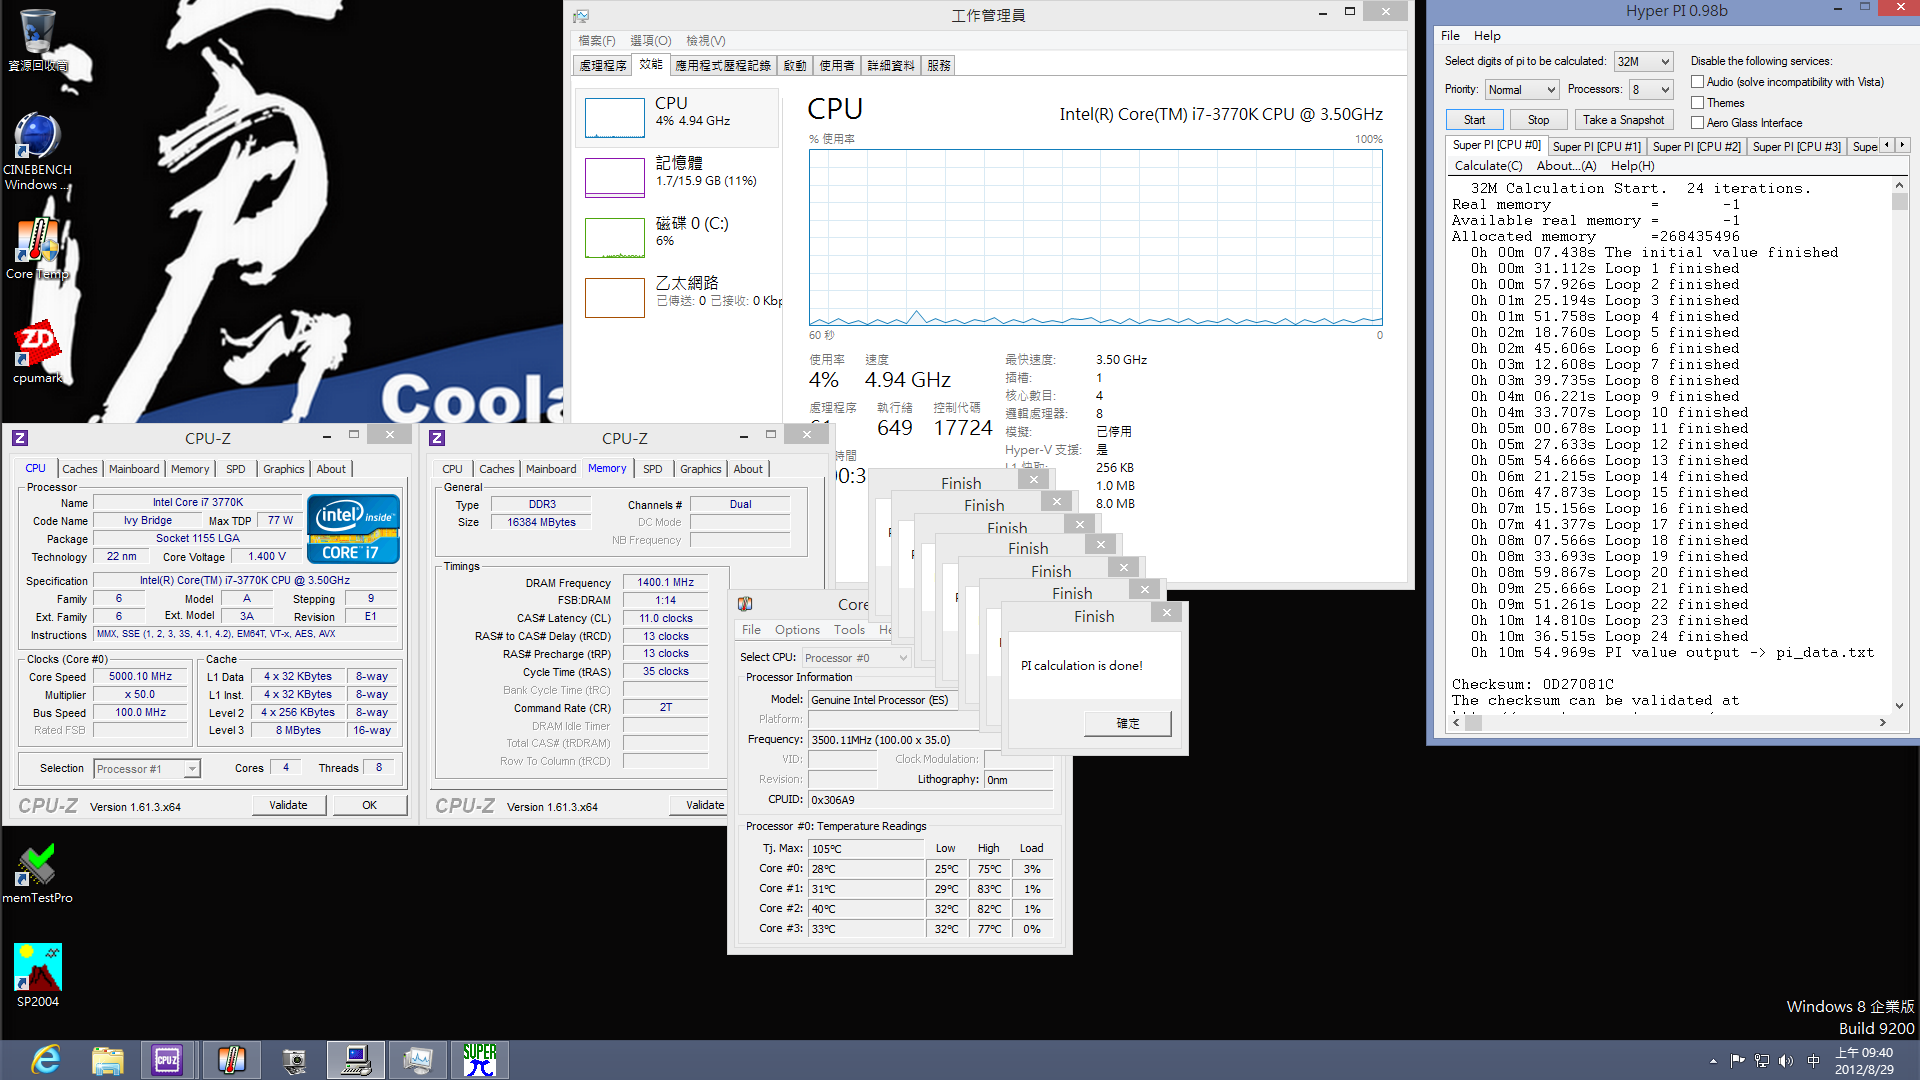Open Core Temp Options menu

(x=797, y=630)
